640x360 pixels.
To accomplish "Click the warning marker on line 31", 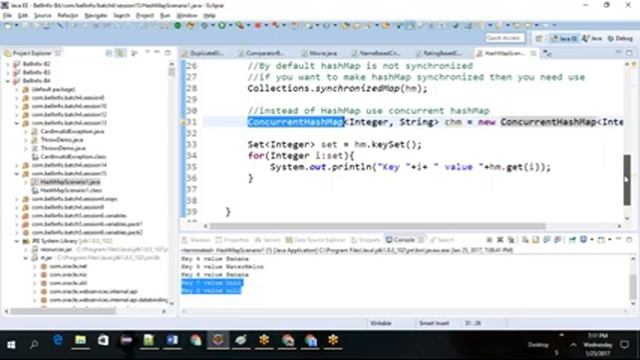I will point(184,122).
